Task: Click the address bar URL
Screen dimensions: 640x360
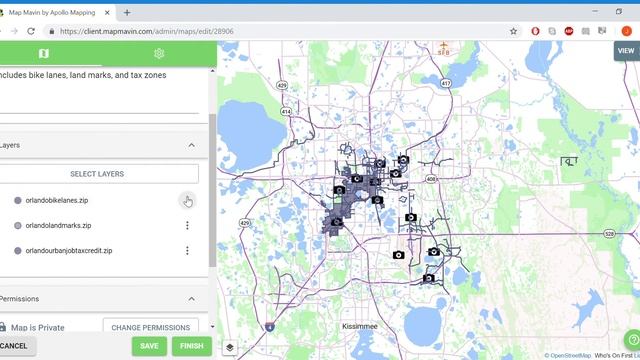Action: coord(147,31)
